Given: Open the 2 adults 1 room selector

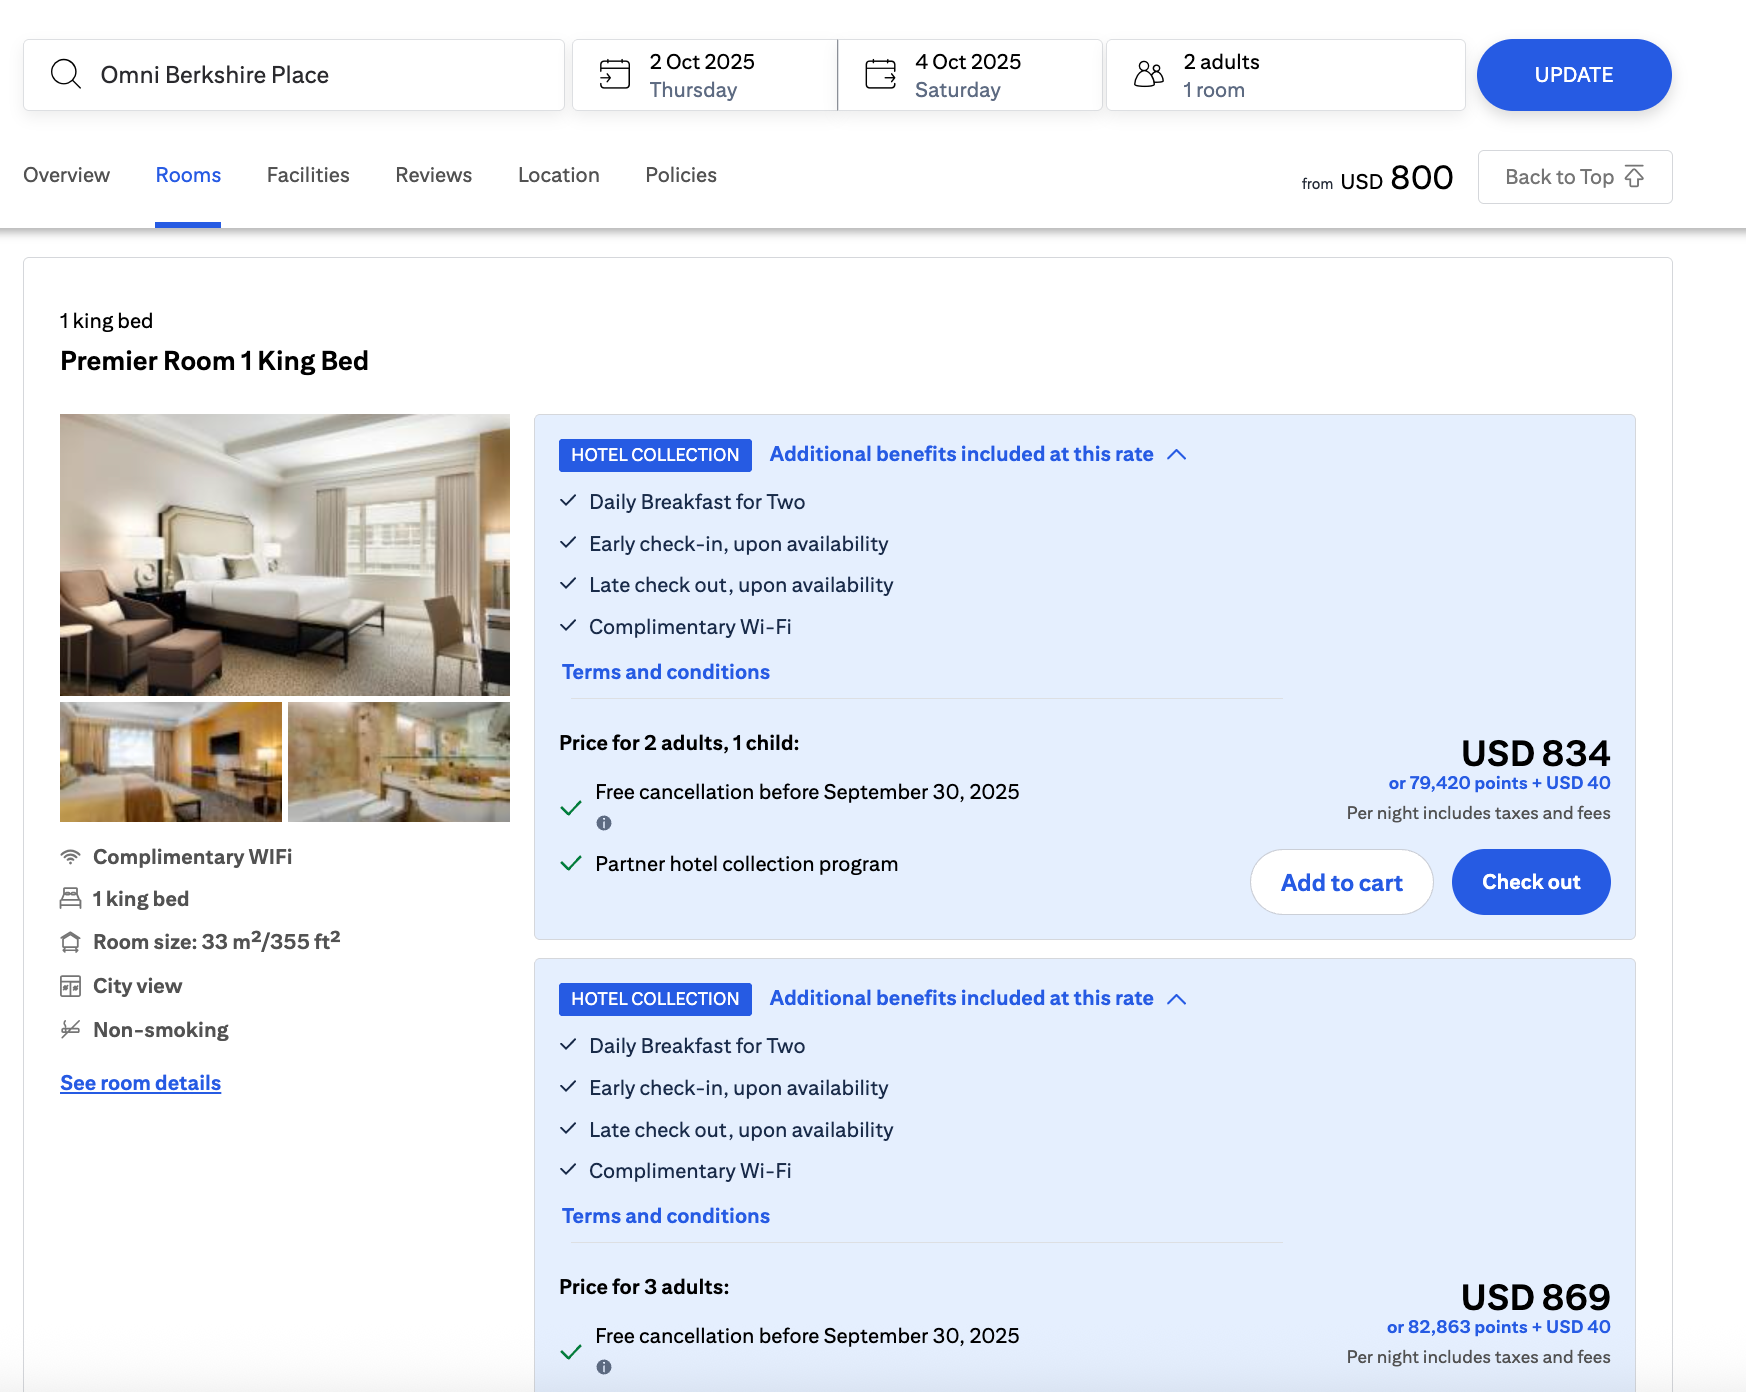Looking at the screenshot, I should 1285,75.
